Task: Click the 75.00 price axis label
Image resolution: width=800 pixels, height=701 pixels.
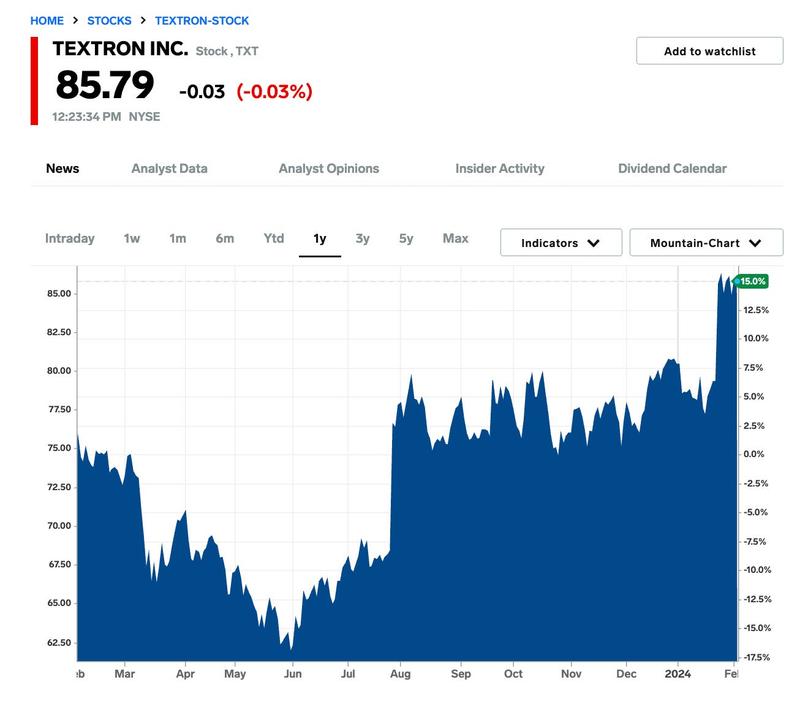Action: (x=59, y=448)
